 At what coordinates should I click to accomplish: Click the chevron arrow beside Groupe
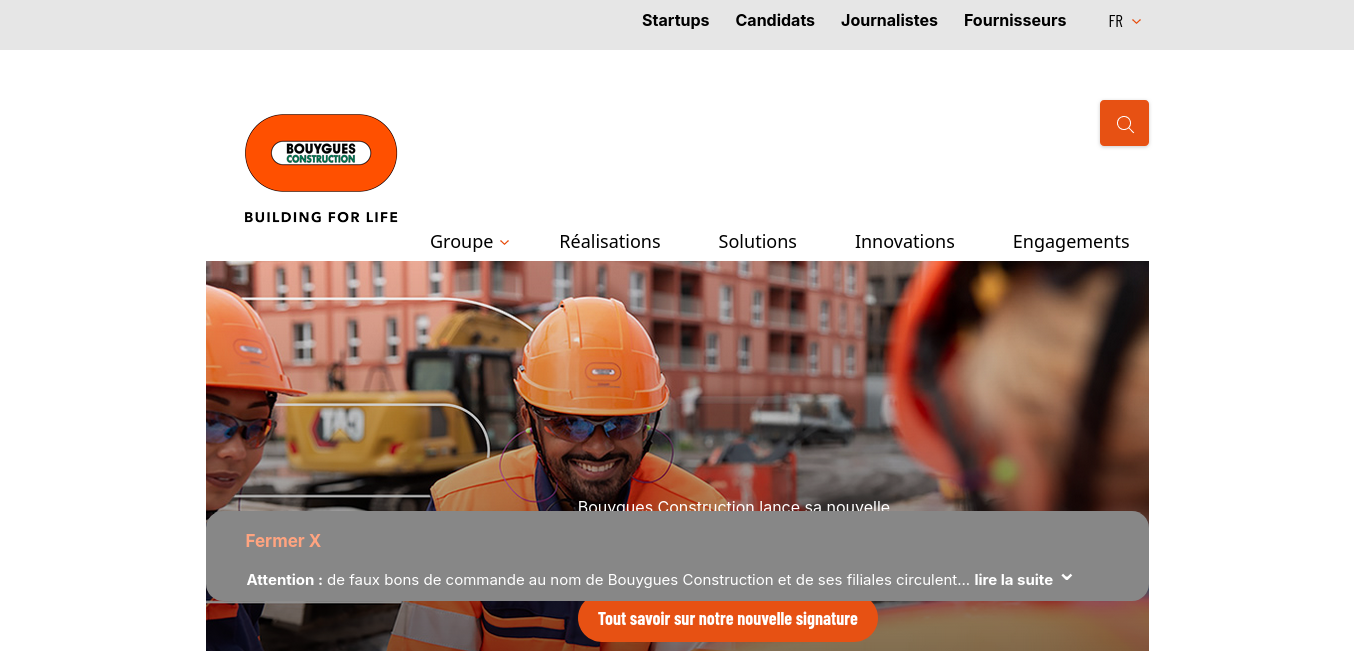click(x=505, y=243)
